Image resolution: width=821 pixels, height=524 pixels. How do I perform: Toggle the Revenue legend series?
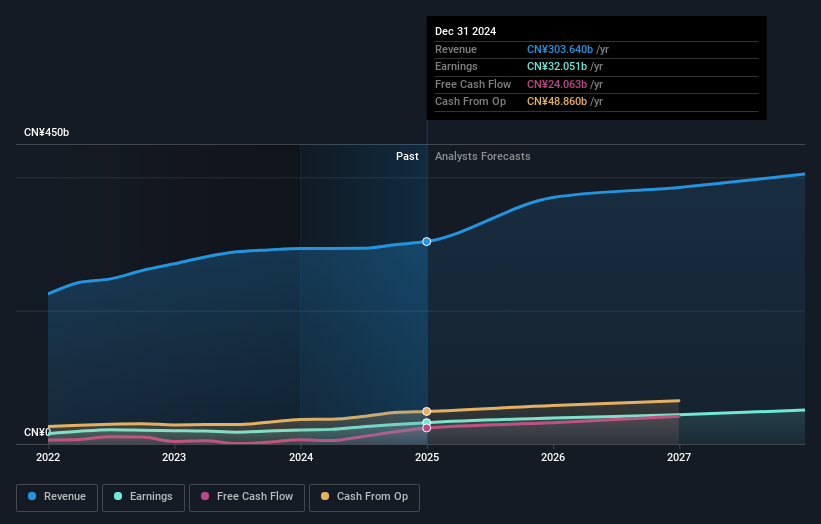(57, 497)
